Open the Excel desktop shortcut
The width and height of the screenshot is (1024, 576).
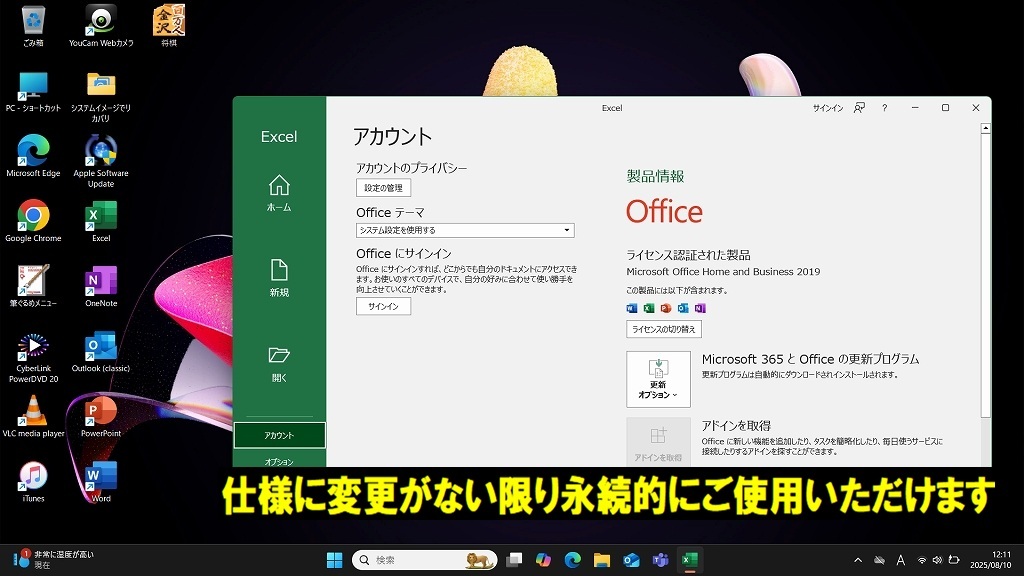point(101,221)
